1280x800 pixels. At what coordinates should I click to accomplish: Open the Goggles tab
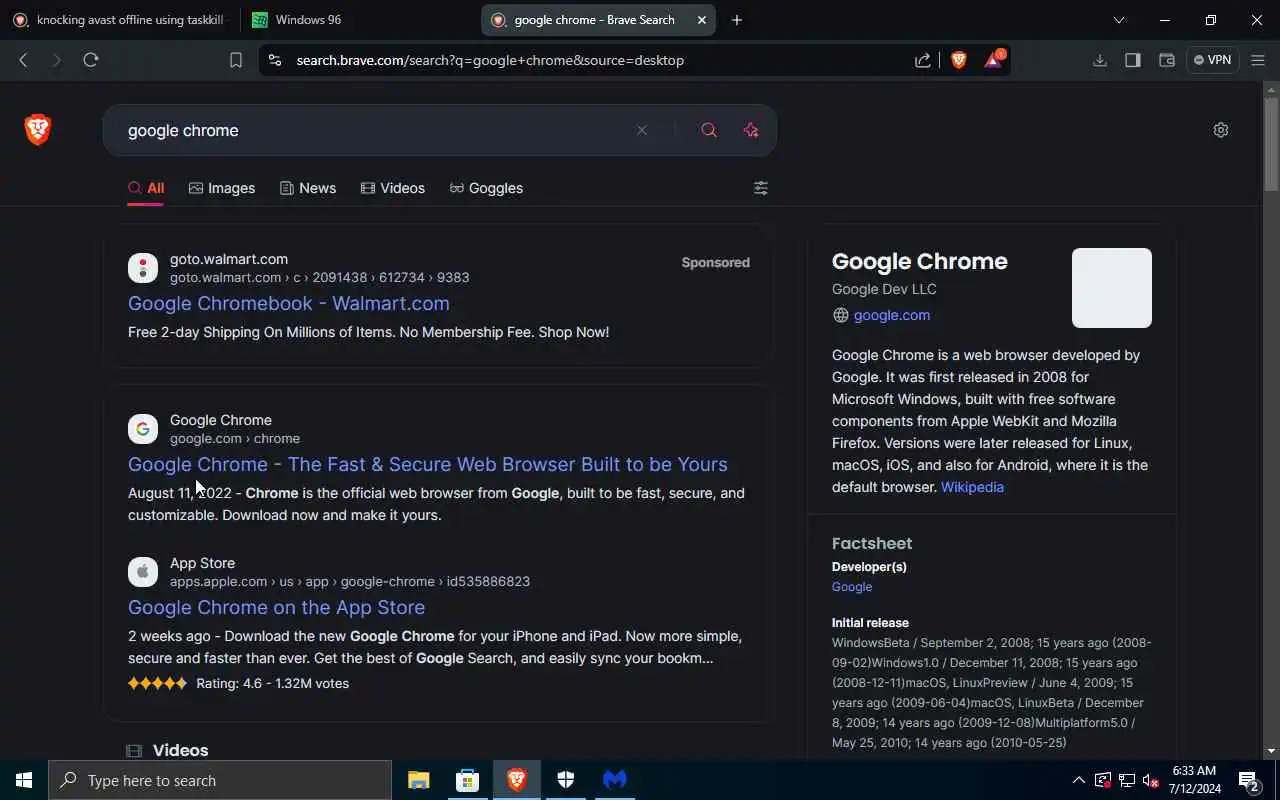pyautogui.click(x=486, y=188)
